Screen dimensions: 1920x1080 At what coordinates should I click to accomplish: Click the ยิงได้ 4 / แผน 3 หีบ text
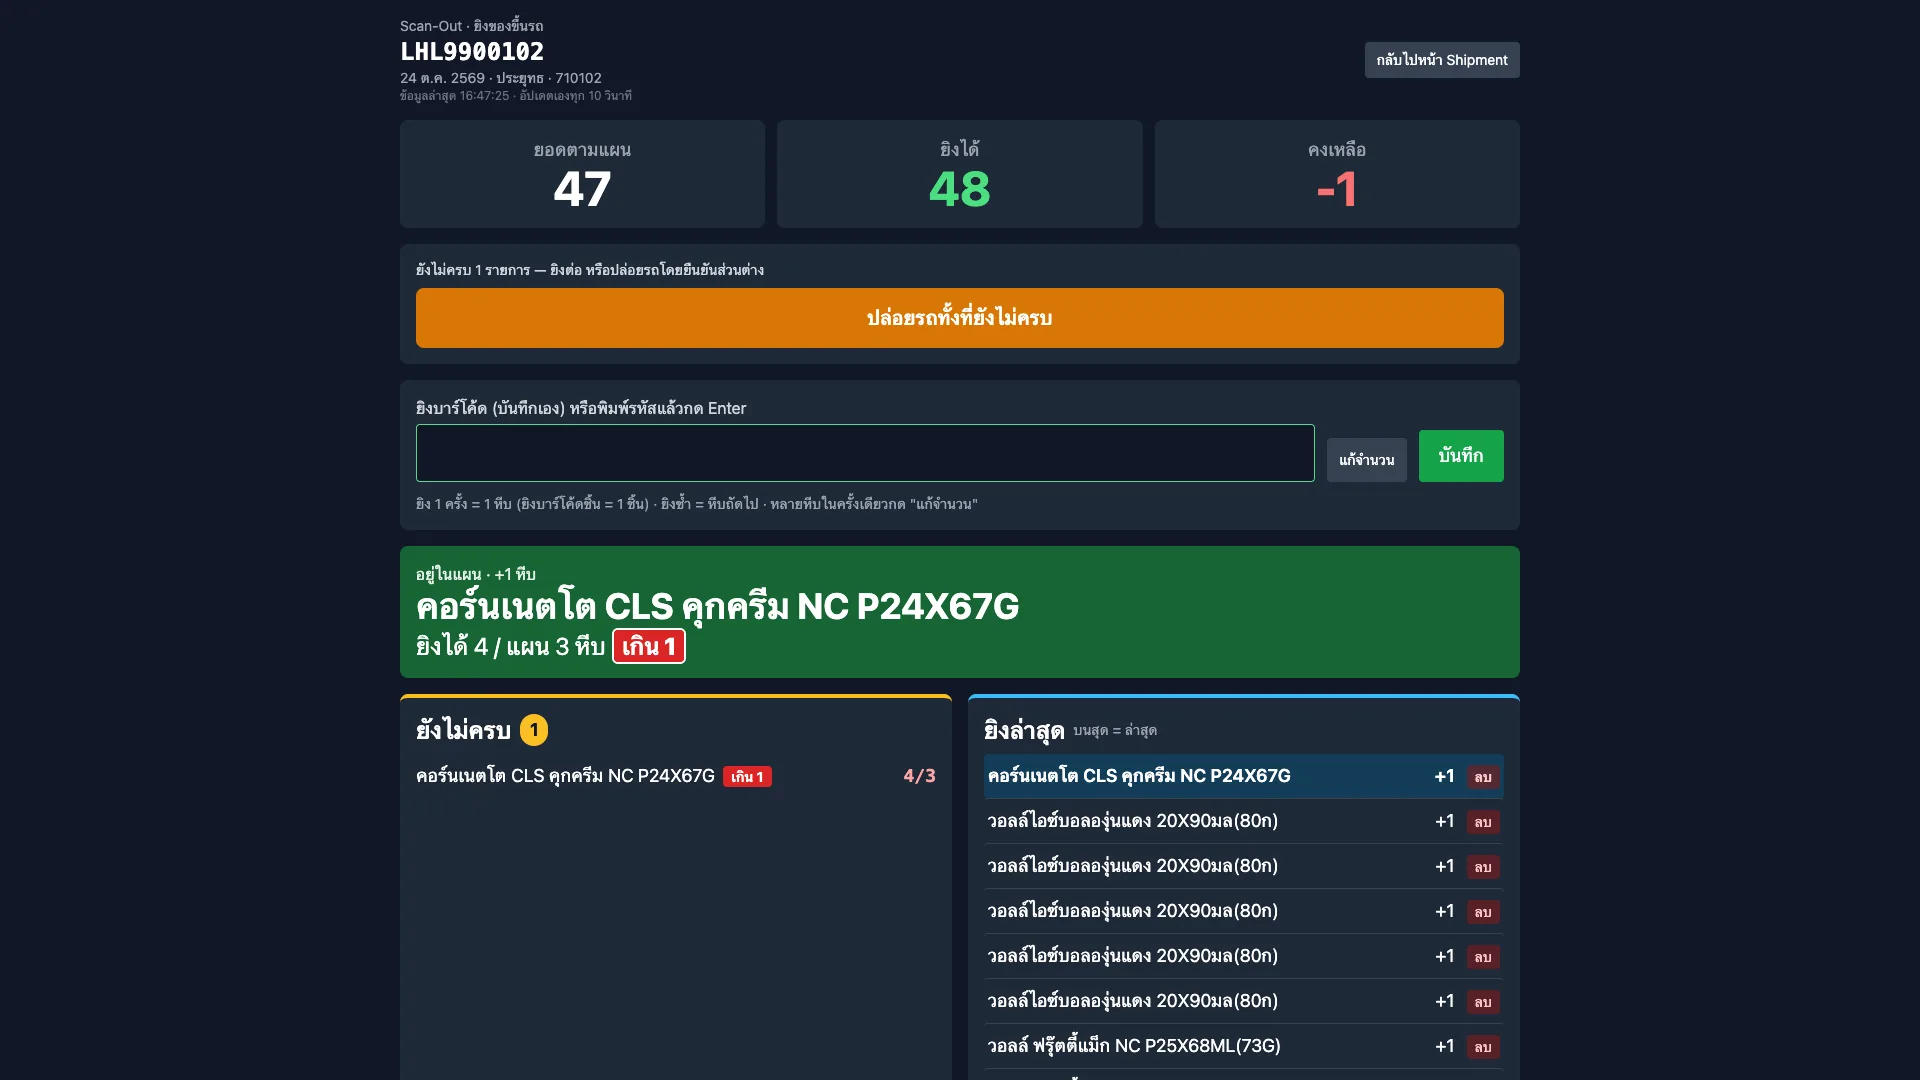[x=510, y=647]
